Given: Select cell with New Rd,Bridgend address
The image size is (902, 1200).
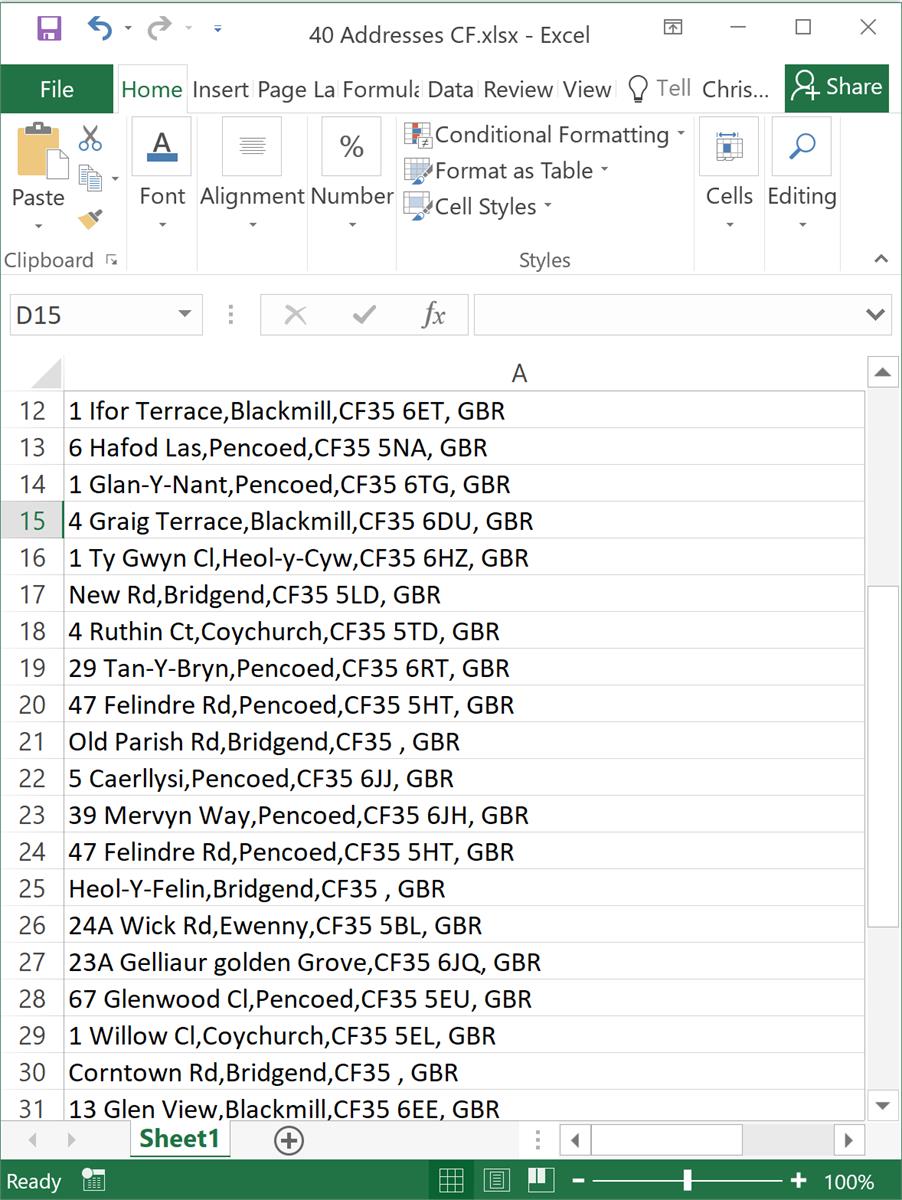Looking at the screenshot, I should click(464, 595).
